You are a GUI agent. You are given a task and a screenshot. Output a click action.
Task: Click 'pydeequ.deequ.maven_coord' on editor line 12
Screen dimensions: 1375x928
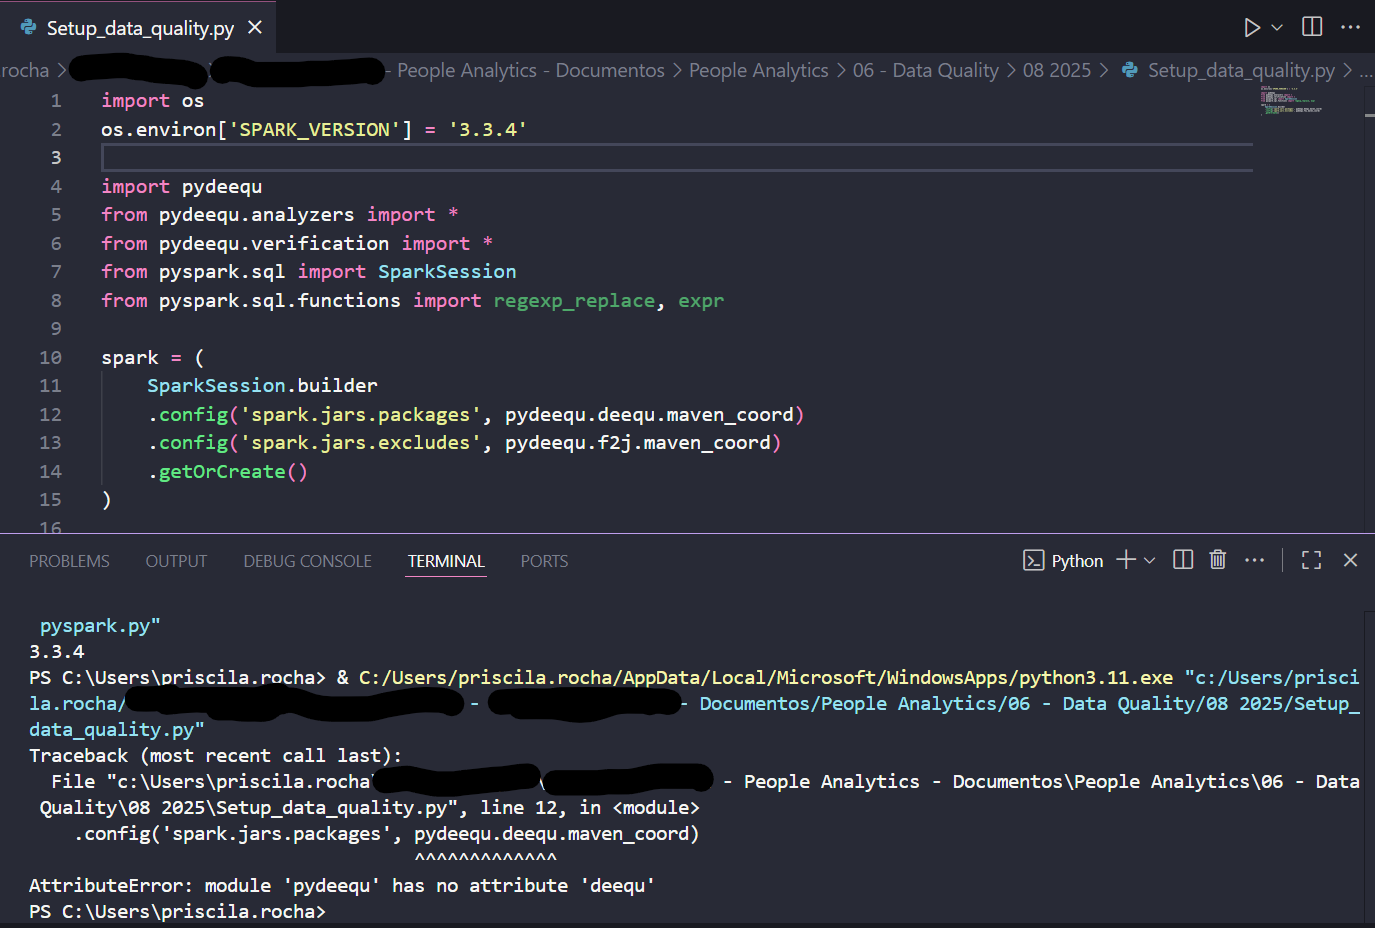tap(649, 414)
